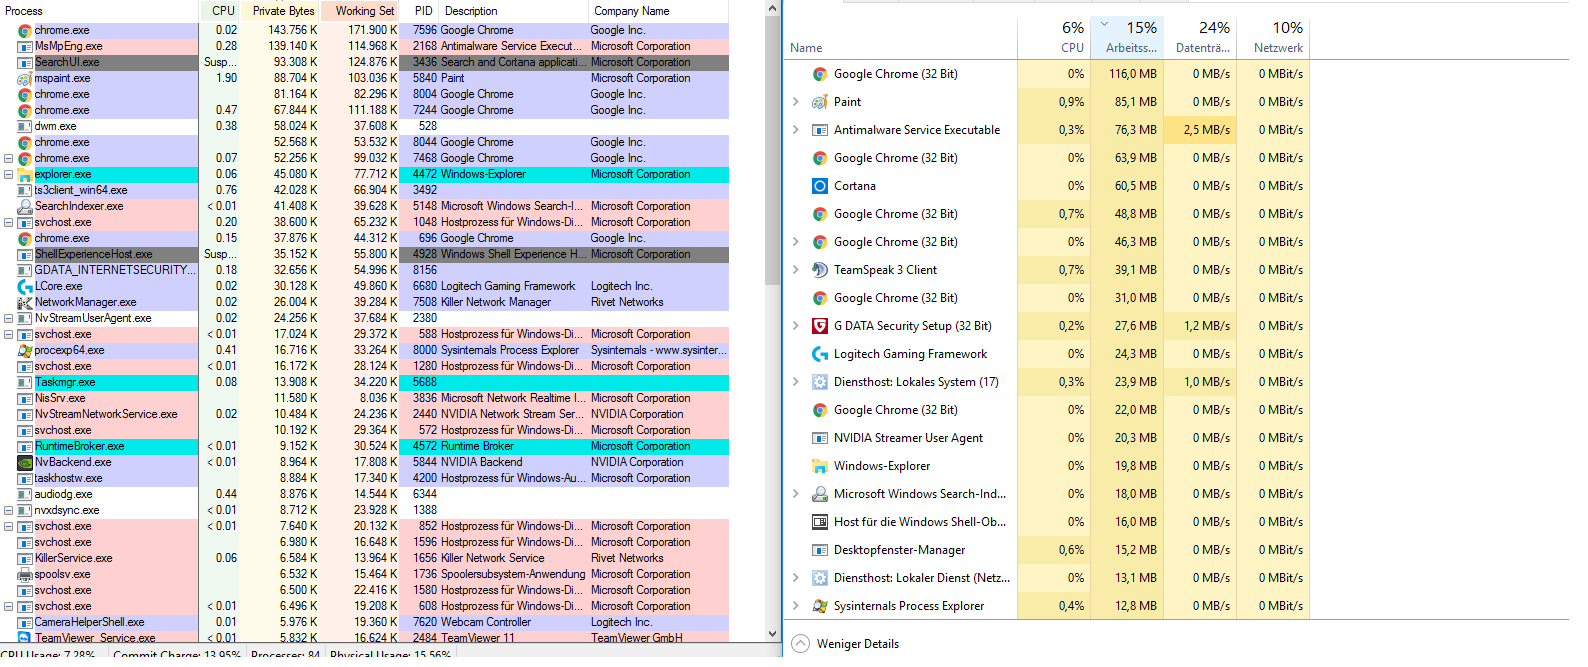Expand Antimalware Service Executable in Task Manager
The width and height of the screenshot is (1588, 667).
click(x=796, y=130)
